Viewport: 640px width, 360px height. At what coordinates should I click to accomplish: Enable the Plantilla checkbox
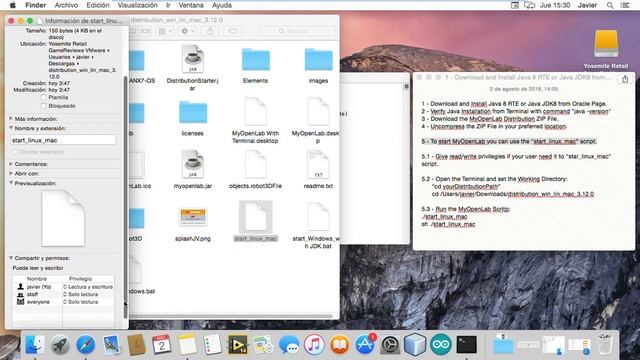pos(44,98)
